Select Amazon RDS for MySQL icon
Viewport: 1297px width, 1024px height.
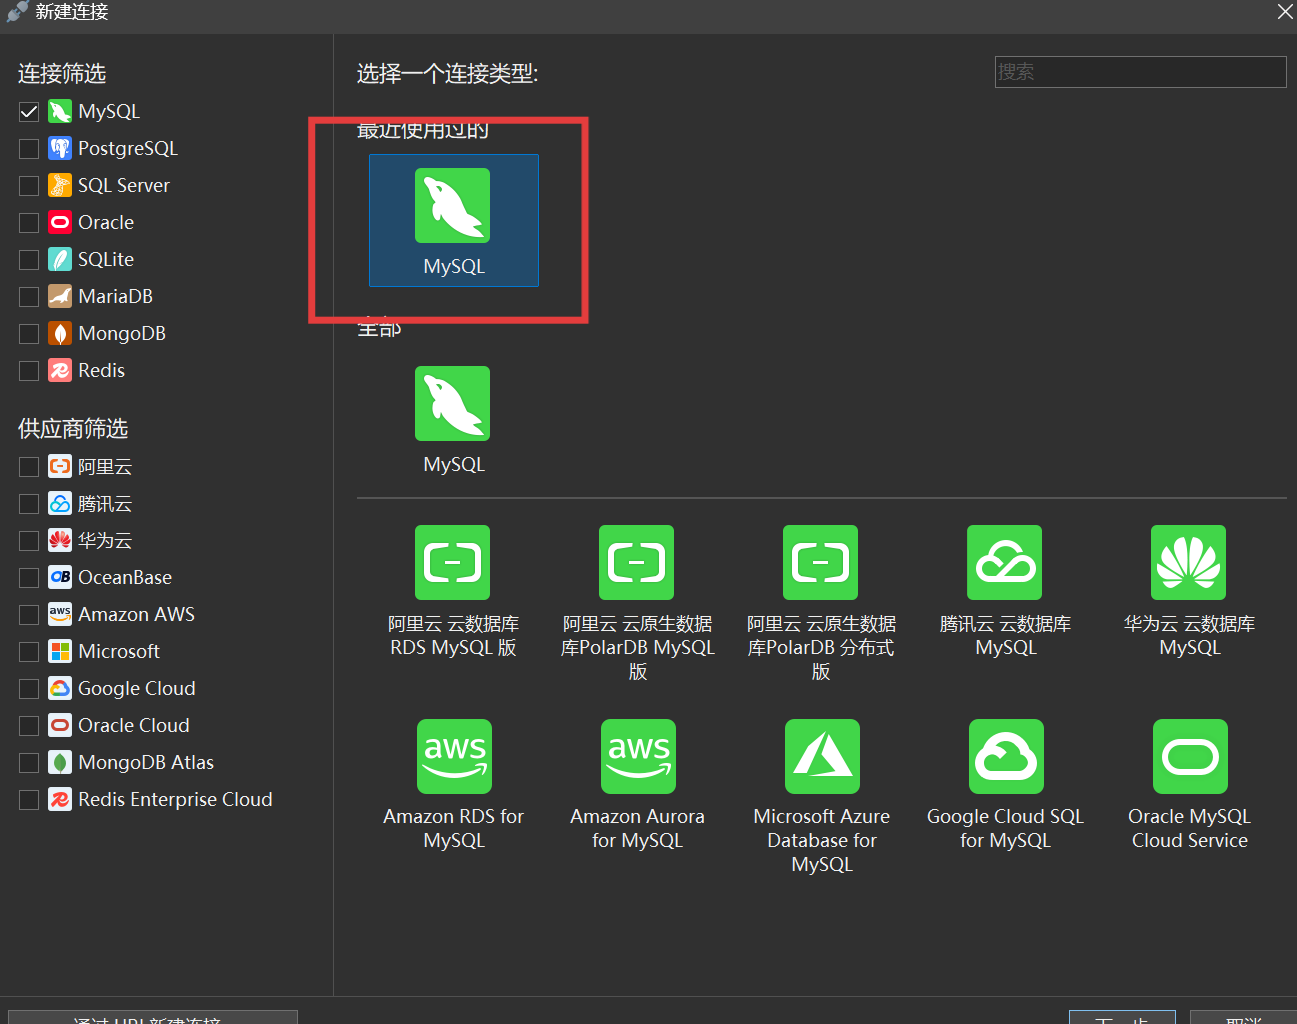click(x=455, y=756)
